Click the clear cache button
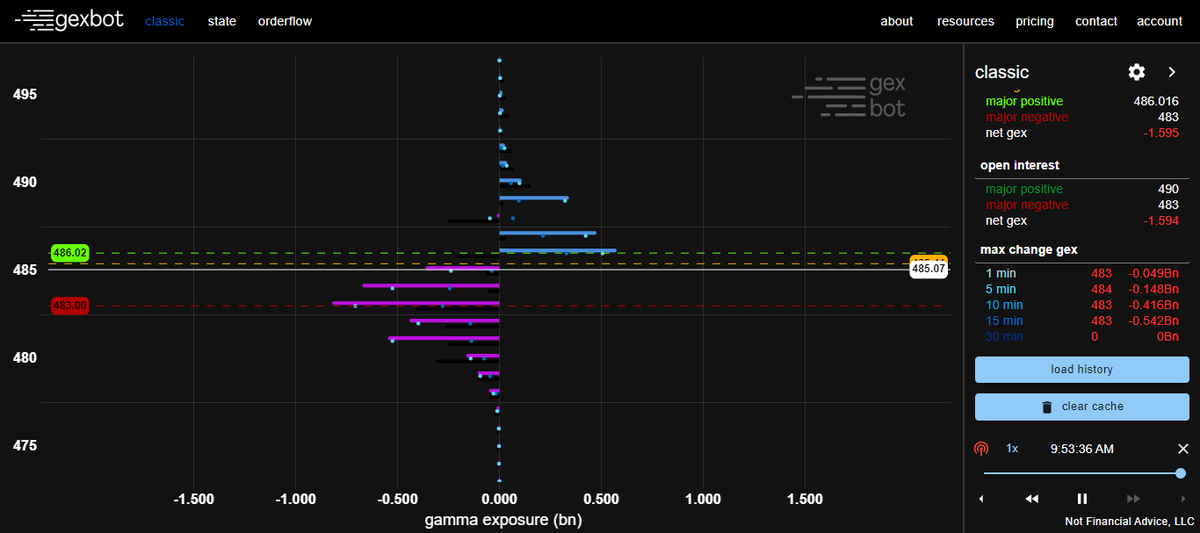The height and width of the screenshot is (533, 1200). click(x=1081, y=407)
